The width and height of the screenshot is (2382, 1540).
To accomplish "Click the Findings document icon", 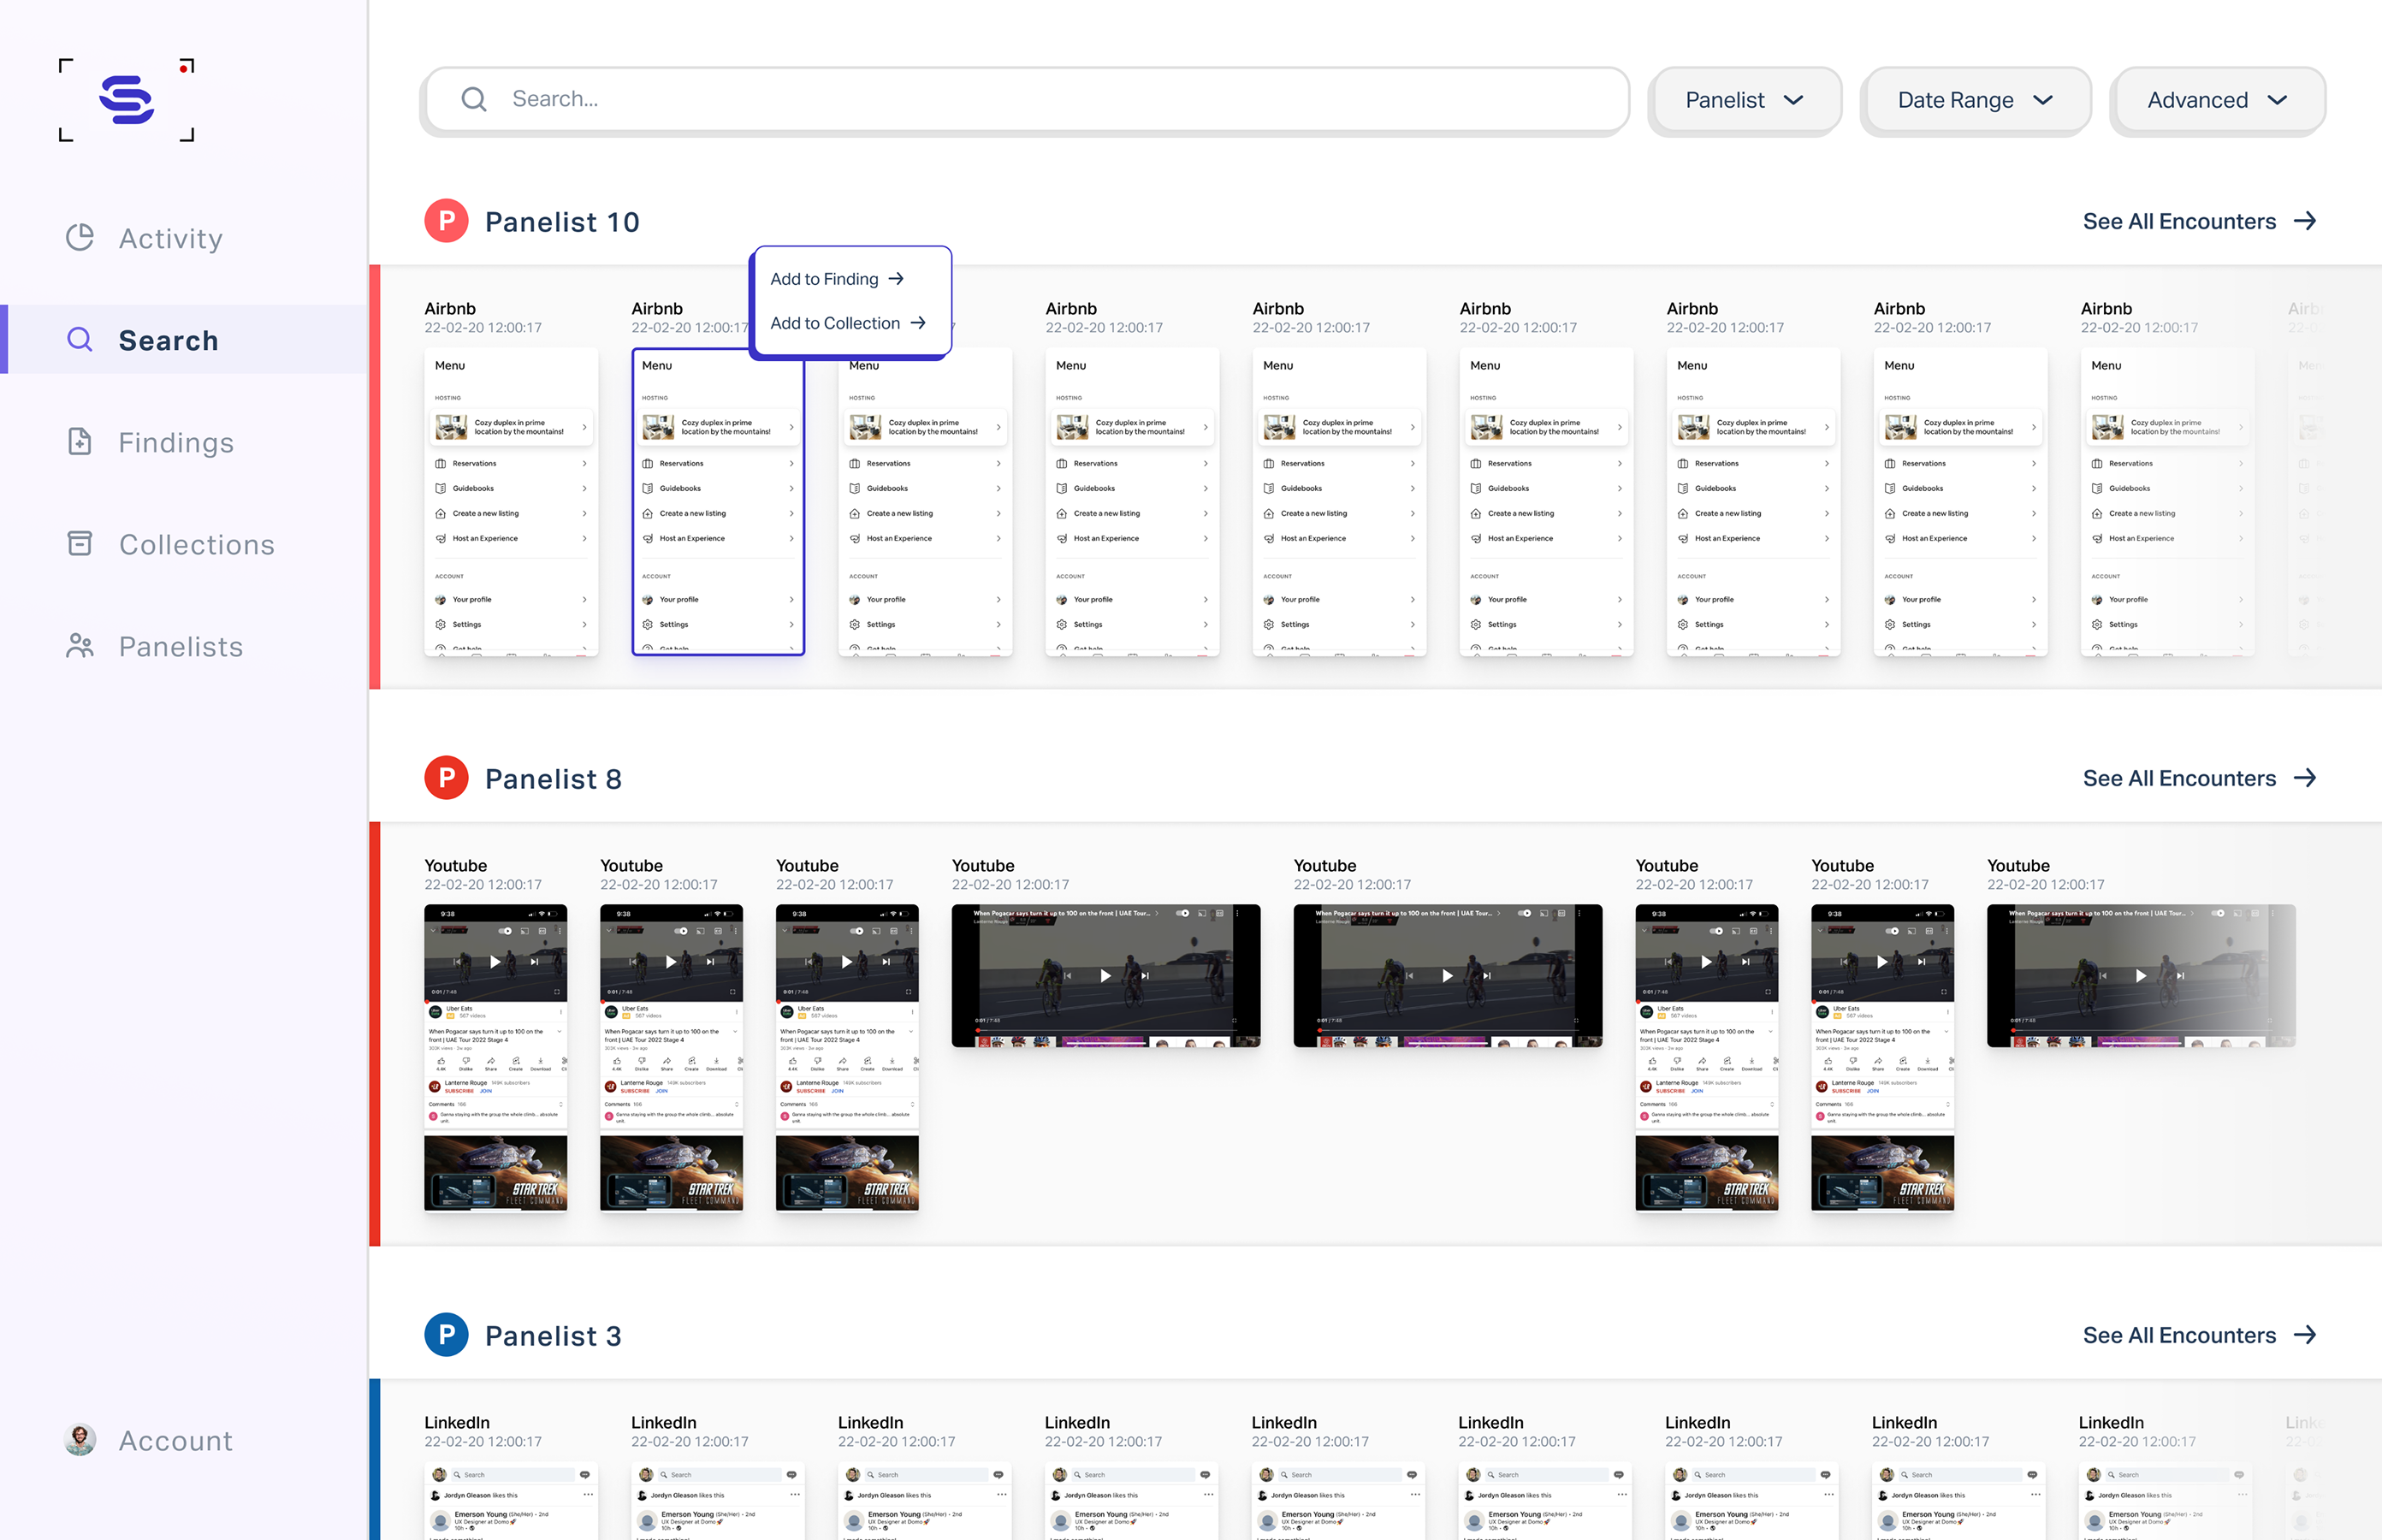I will [x=80, y=441].
